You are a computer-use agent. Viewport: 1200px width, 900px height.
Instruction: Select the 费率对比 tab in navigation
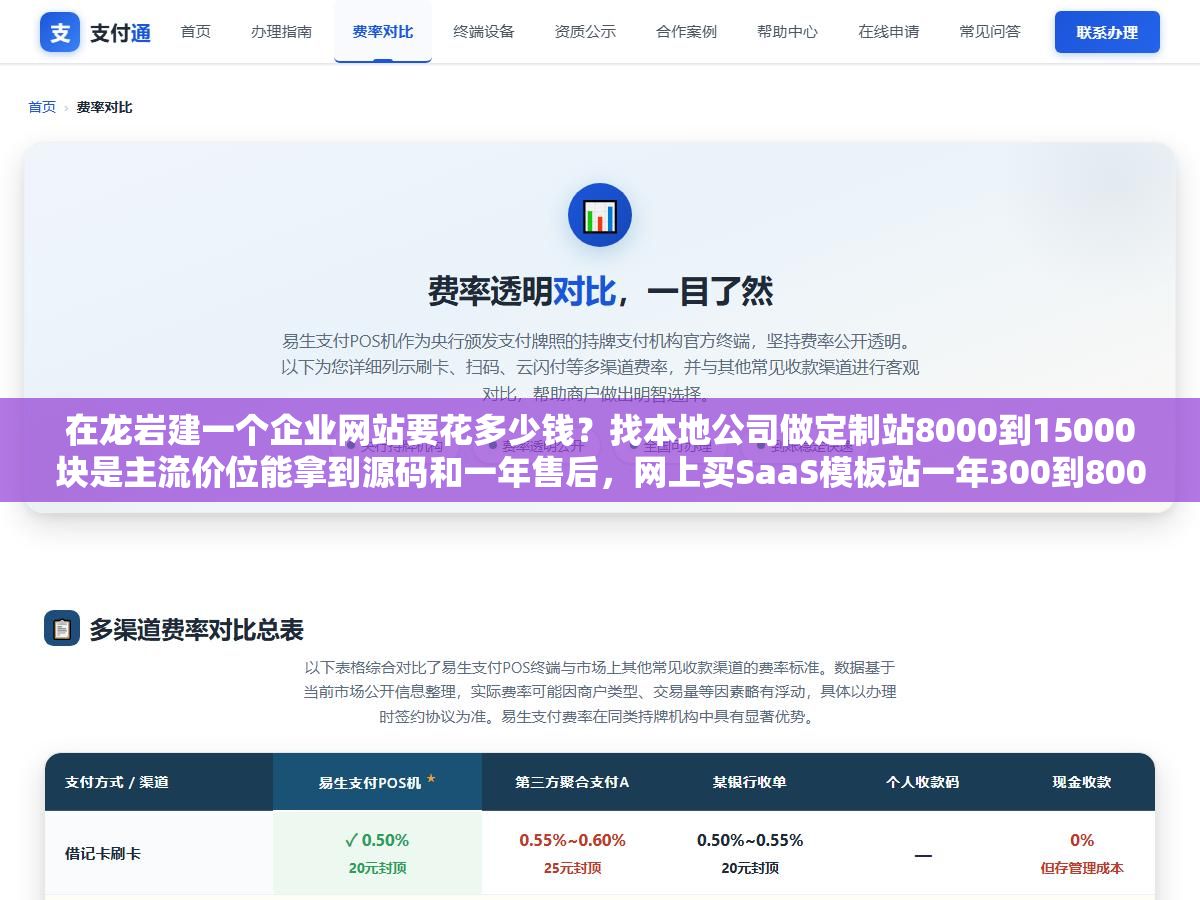(x=383, y=32)
